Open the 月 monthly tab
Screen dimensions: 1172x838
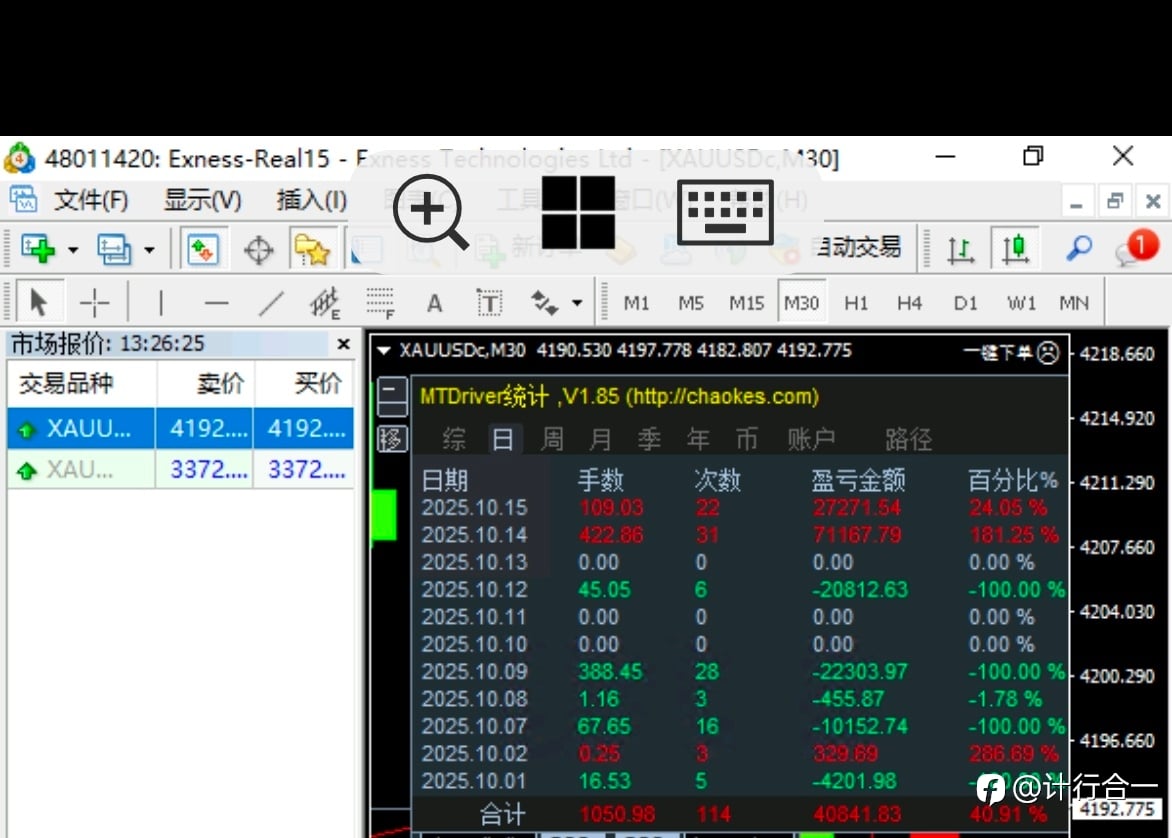pos(600,439)
